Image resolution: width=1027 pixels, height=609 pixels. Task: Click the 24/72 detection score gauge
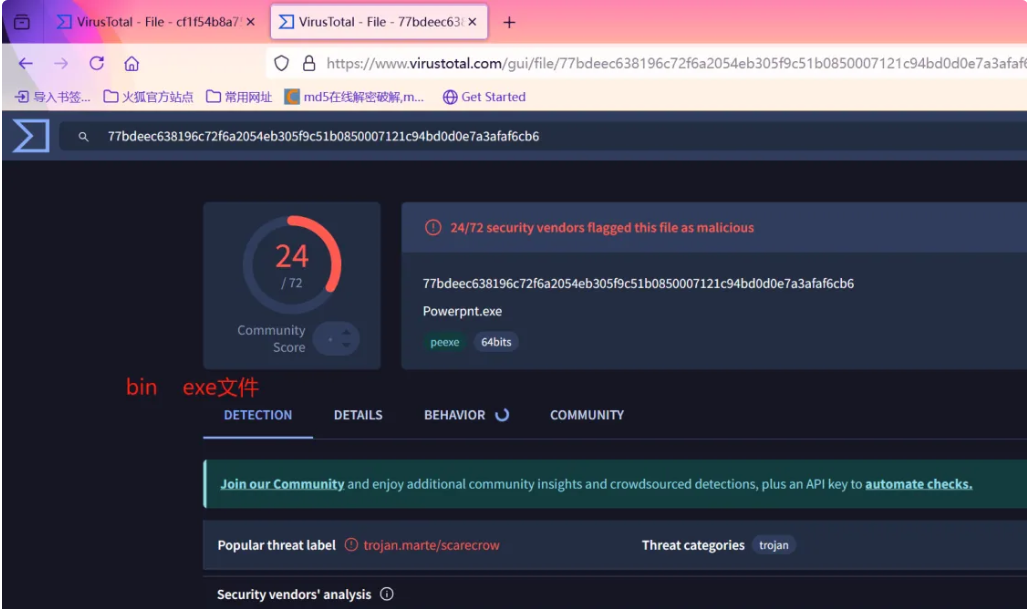click(x=291, y=265)
